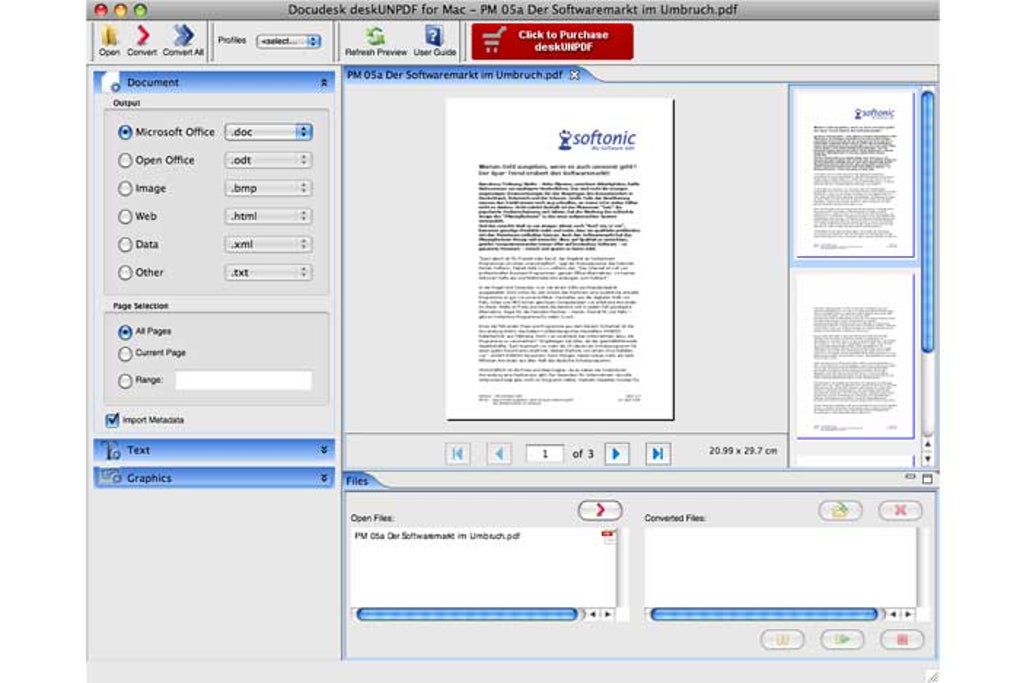
Task: Select the Microsoft Office output option
Action: pyautogui.click(x=125, y=132)
